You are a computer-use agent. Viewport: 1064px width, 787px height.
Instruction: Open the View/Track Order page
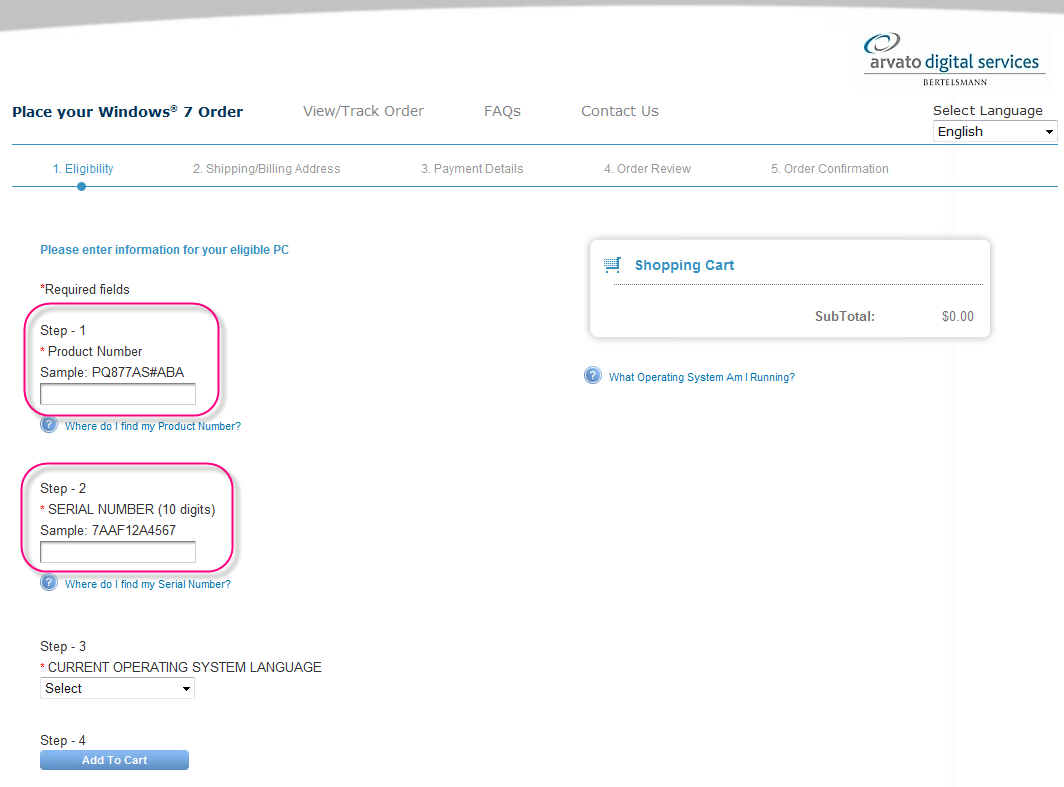pyautogui.click(x=363, y=111)
